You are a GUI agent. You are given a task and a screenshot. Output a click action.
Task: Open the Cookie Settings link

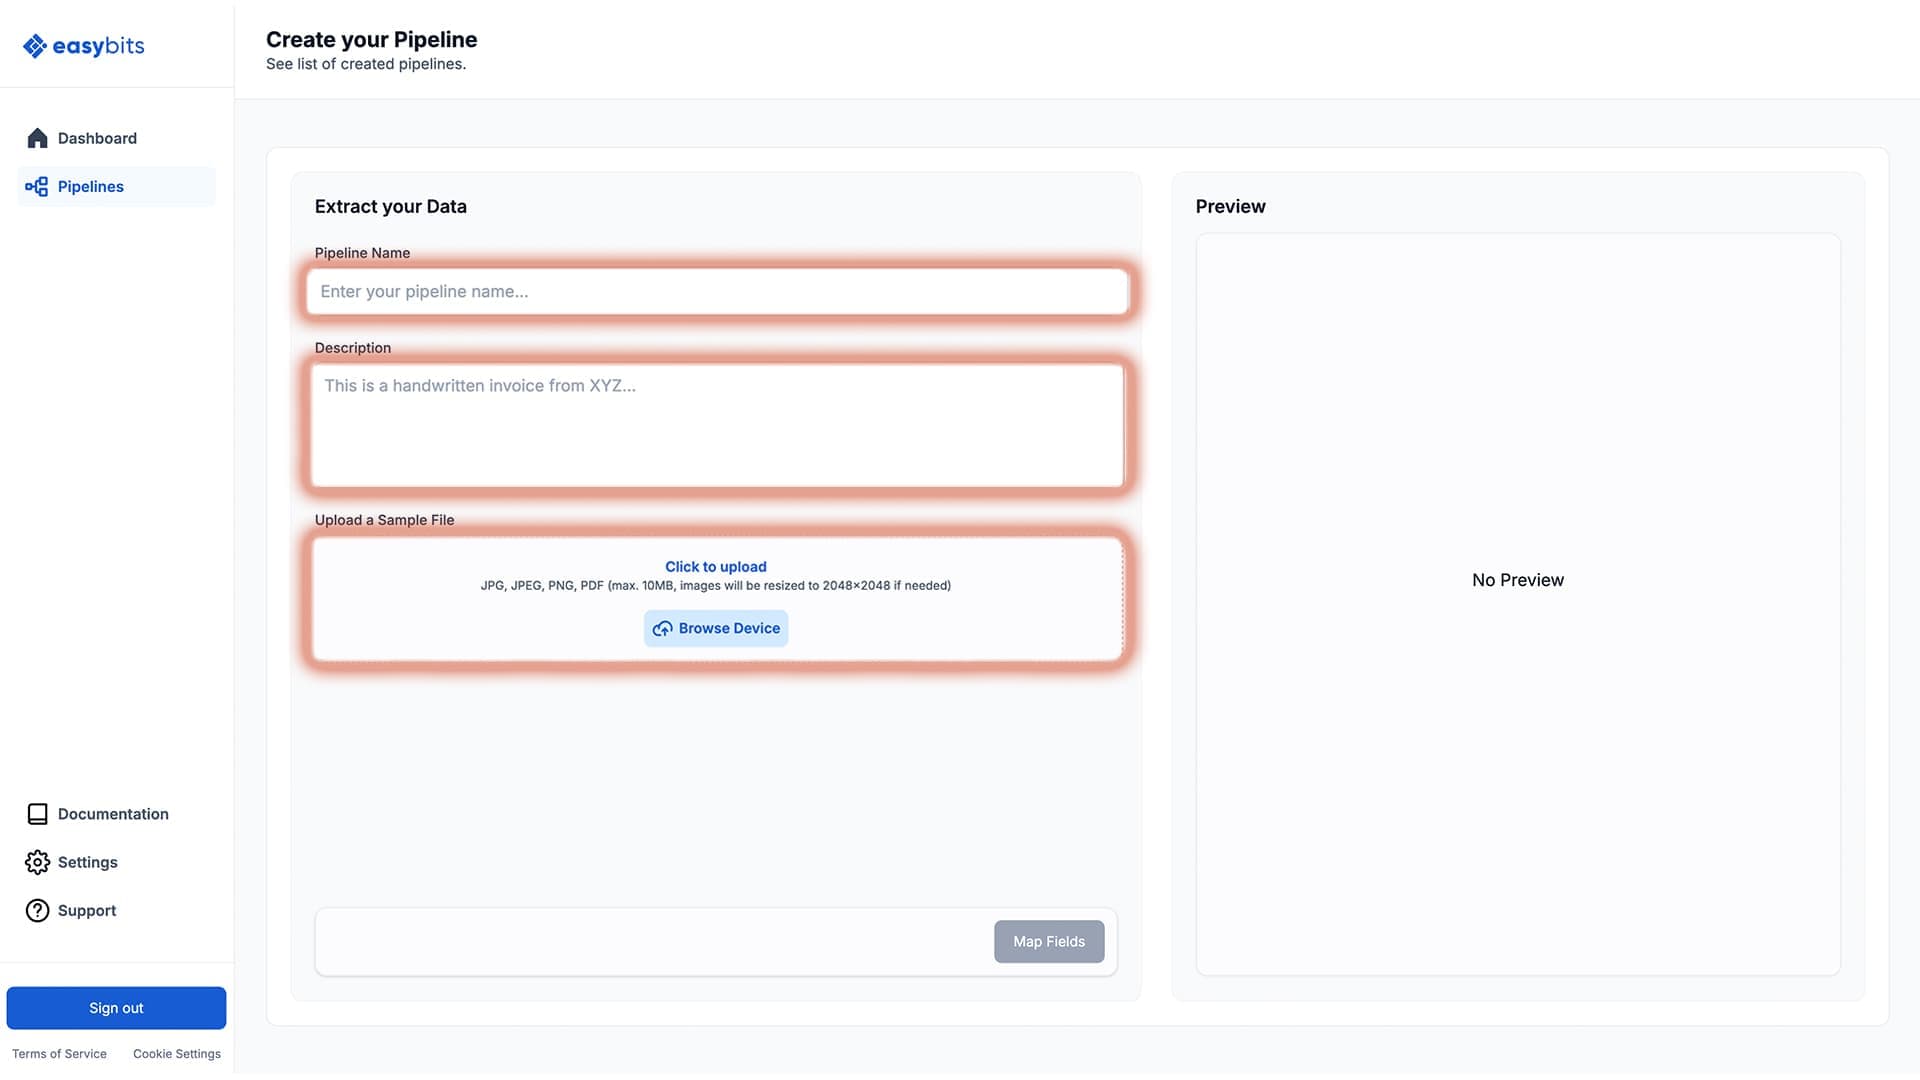tap(177, 1054)
